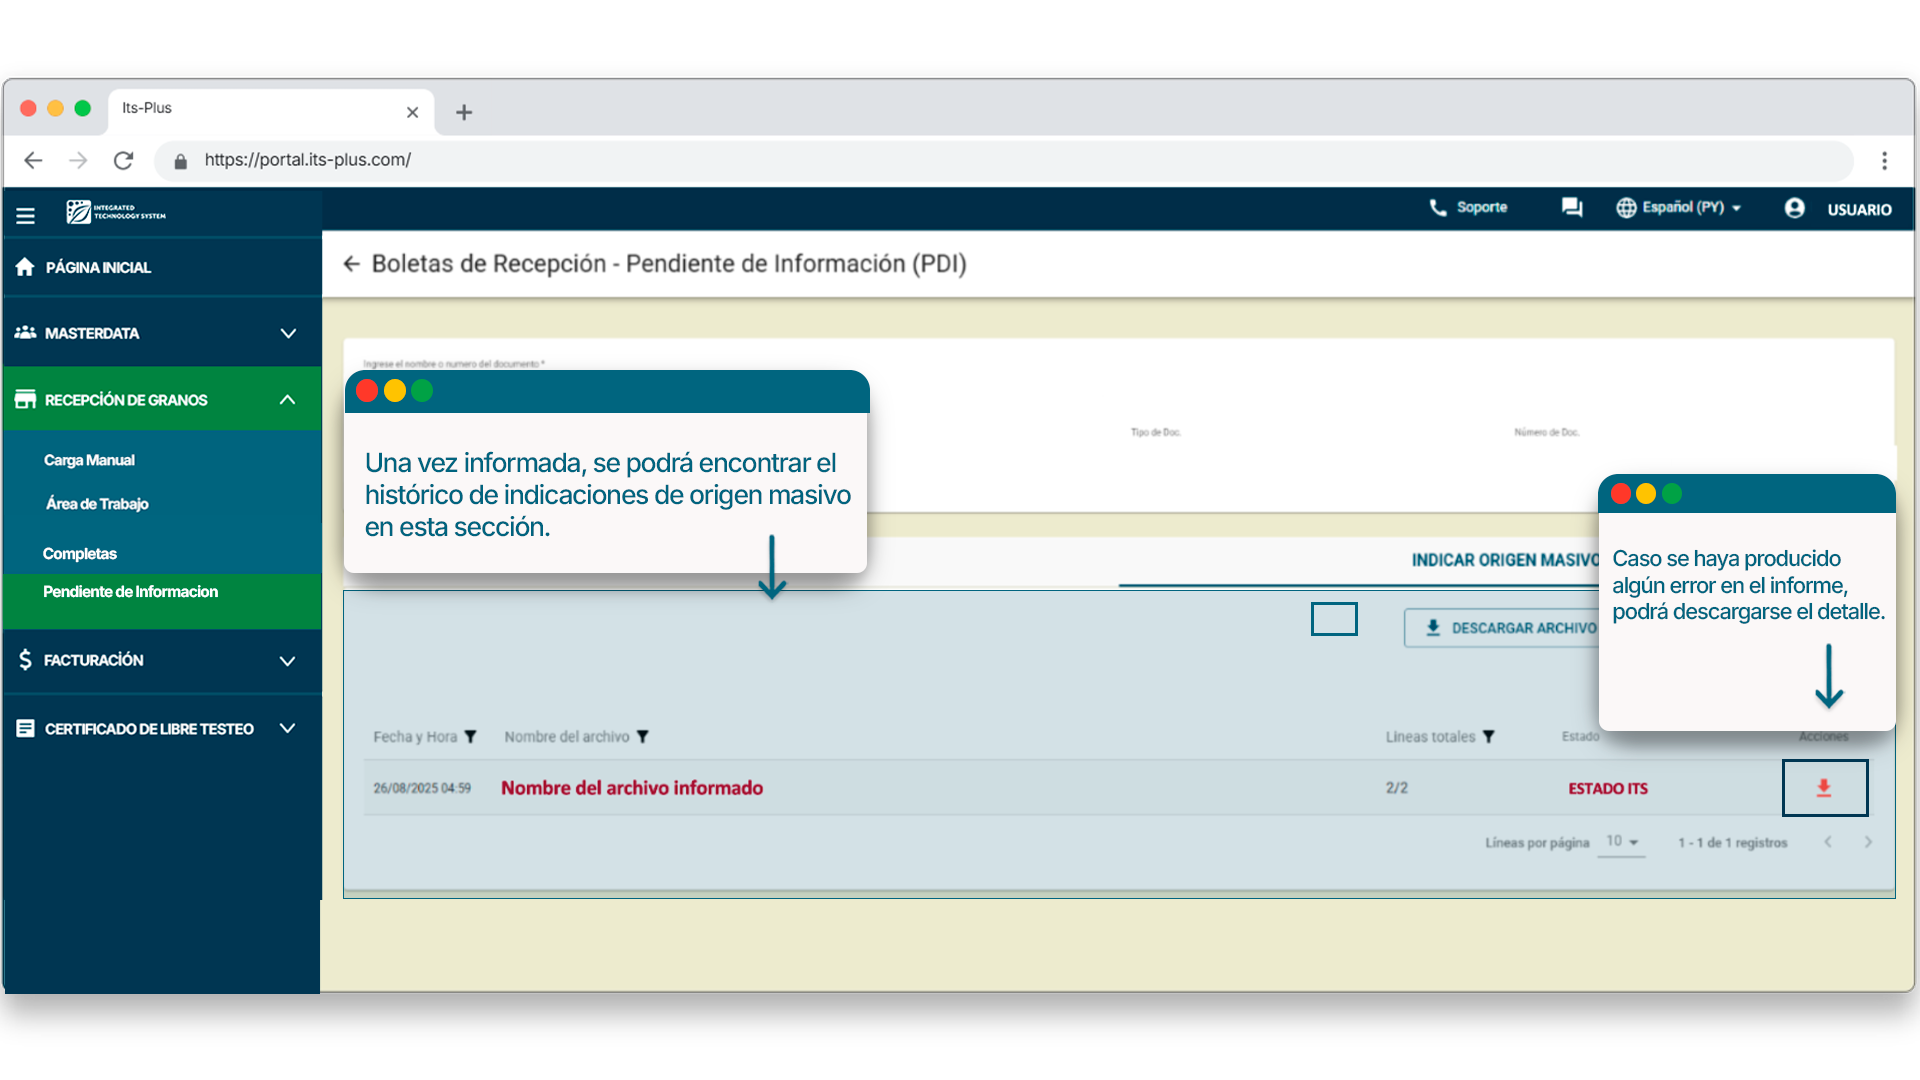Viewport: 1920px width, 1080px height.
Task: Click the chat messages icon
Action: tap(1572, 207)
